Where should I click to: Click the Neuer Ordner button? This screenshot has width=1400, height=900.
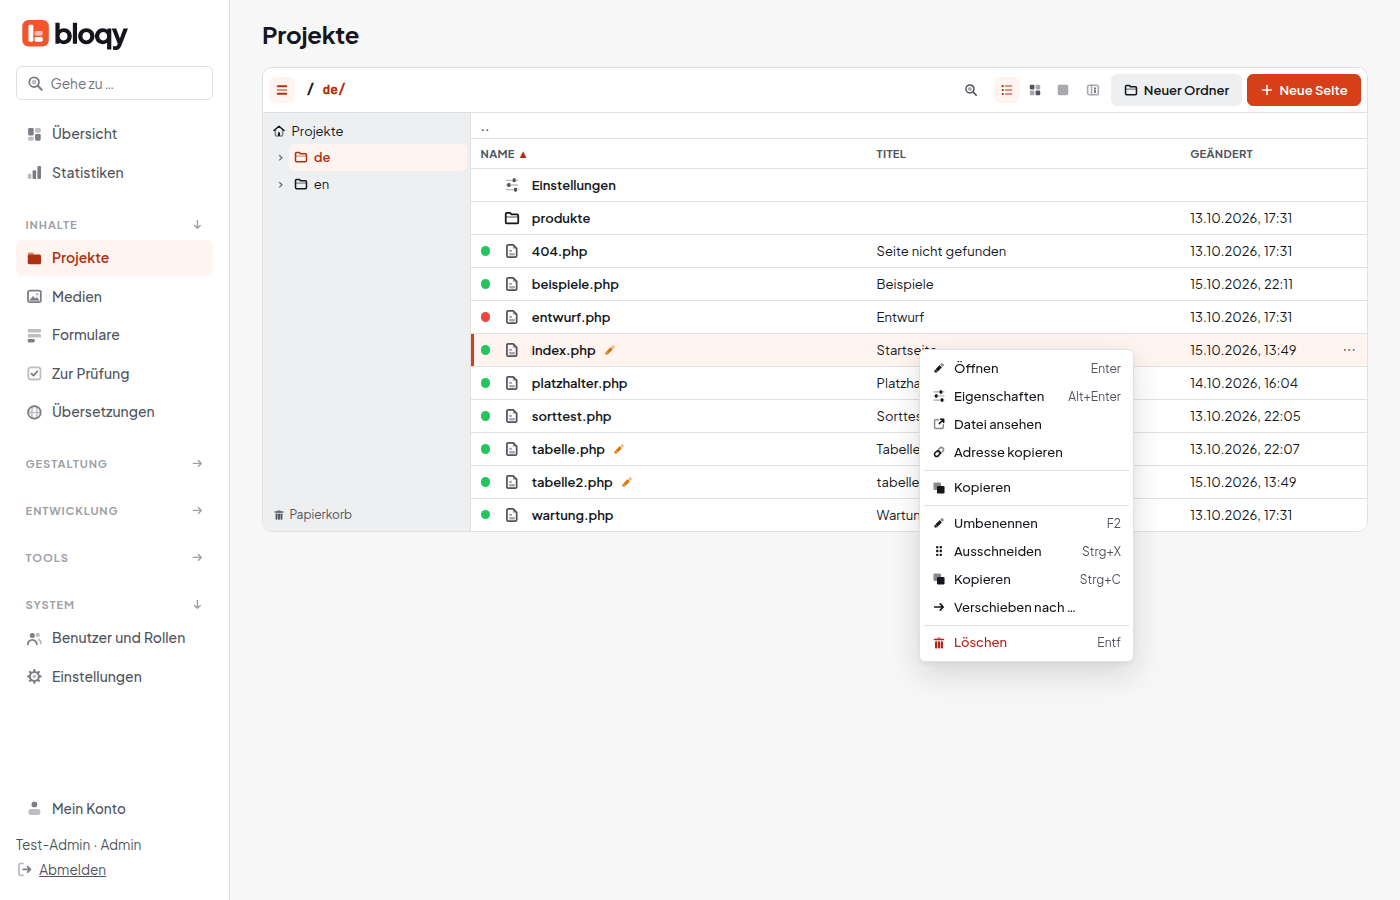coord(1176,90)
